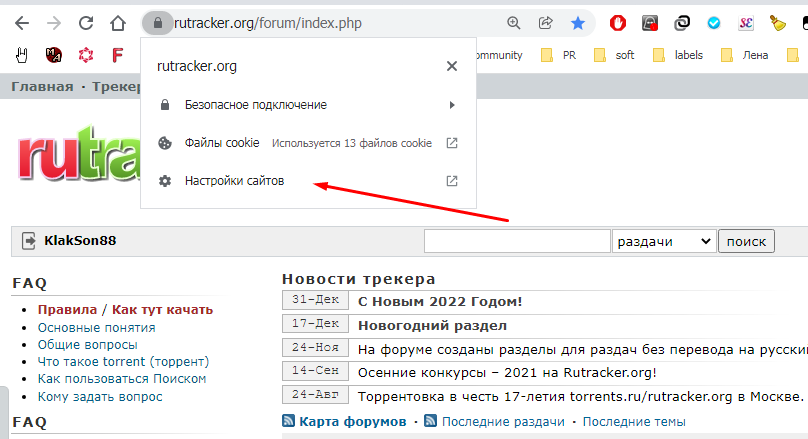Click the padlock site info icon
808x439 pixels.
158,23
